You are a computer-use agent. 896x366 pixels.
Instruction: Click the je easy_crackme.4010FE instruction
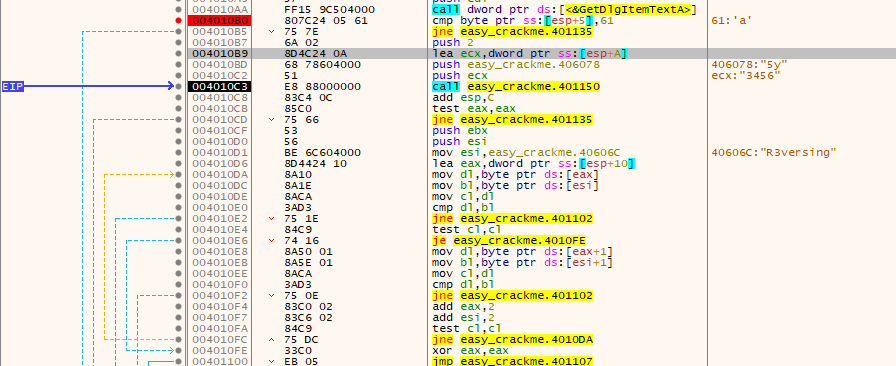tap(509, 240)
